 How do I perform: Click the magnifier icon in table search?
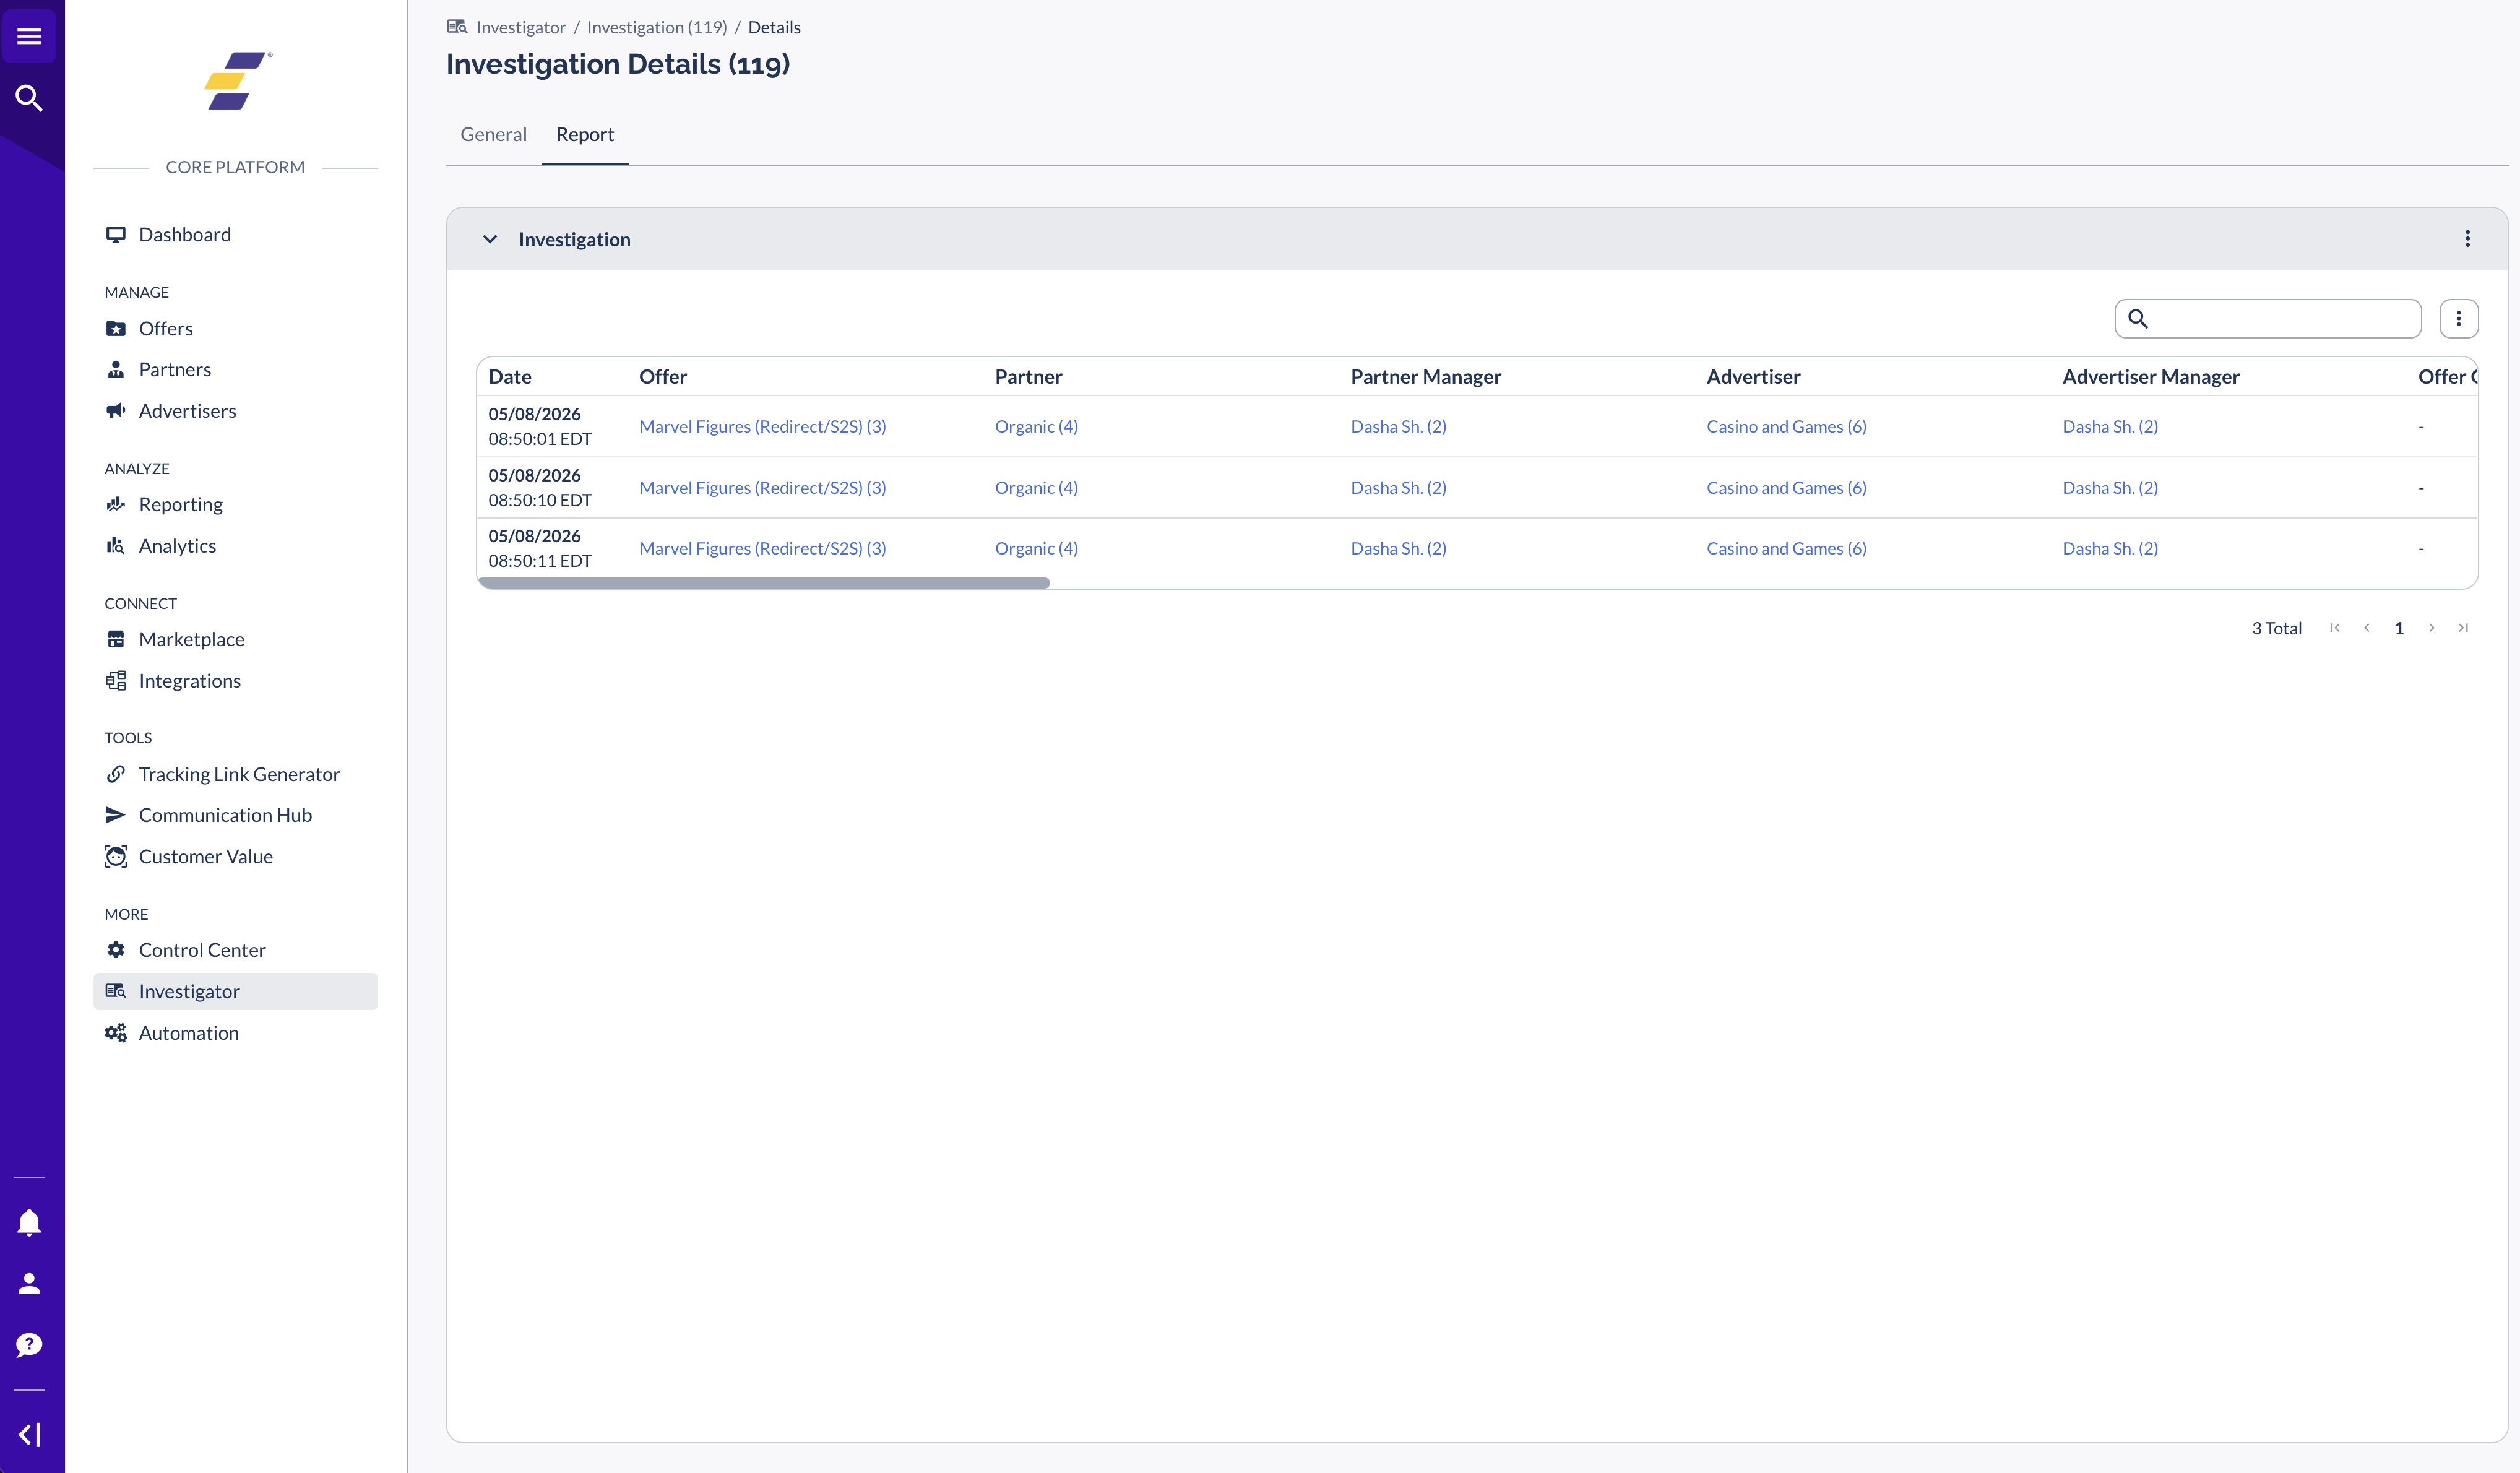[x=2138, y=319]
